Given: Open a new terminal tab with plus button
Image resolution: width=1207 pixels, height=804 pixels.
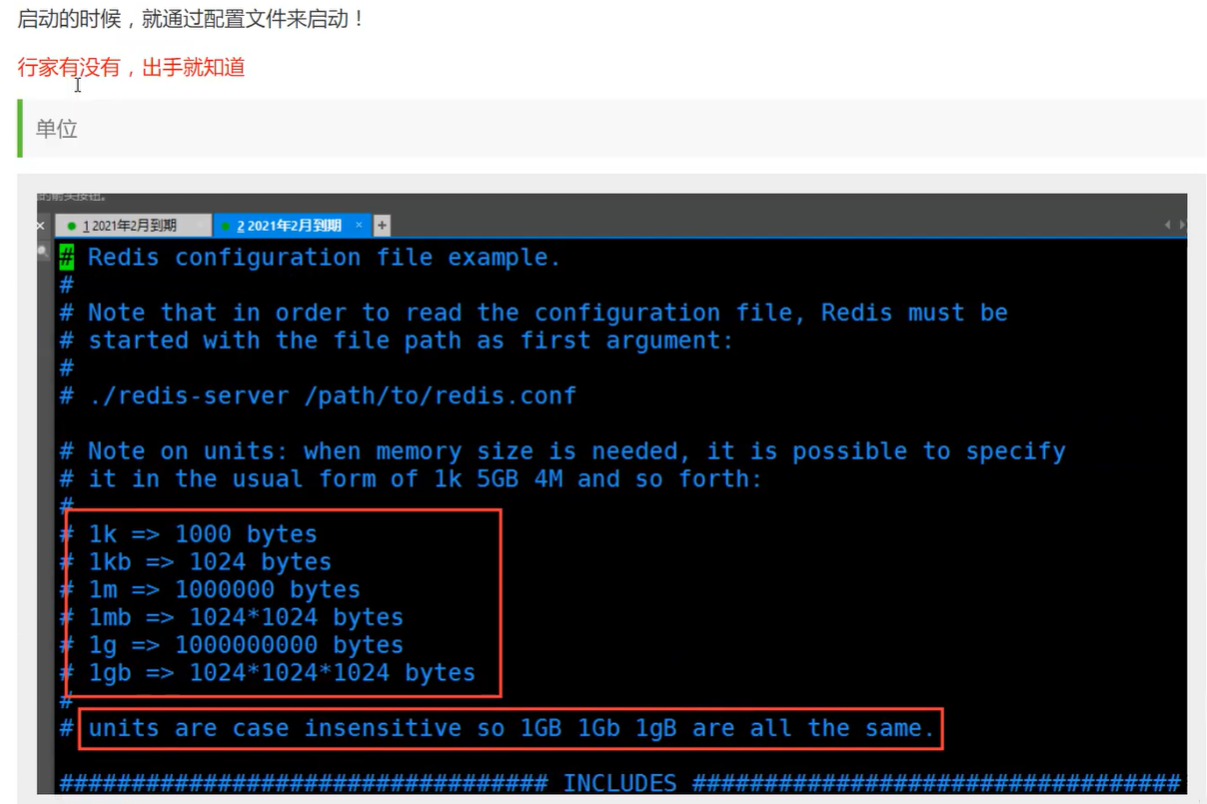Looking at the screenshot, I should [x=382, y=226].
